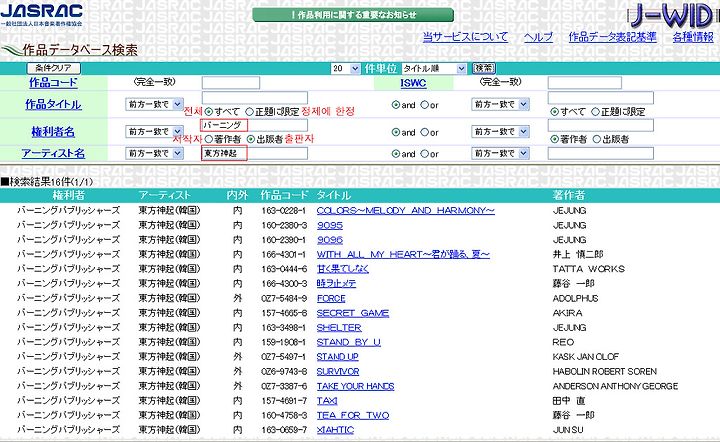Open the 作品コード label link

[x=53, y=83]
